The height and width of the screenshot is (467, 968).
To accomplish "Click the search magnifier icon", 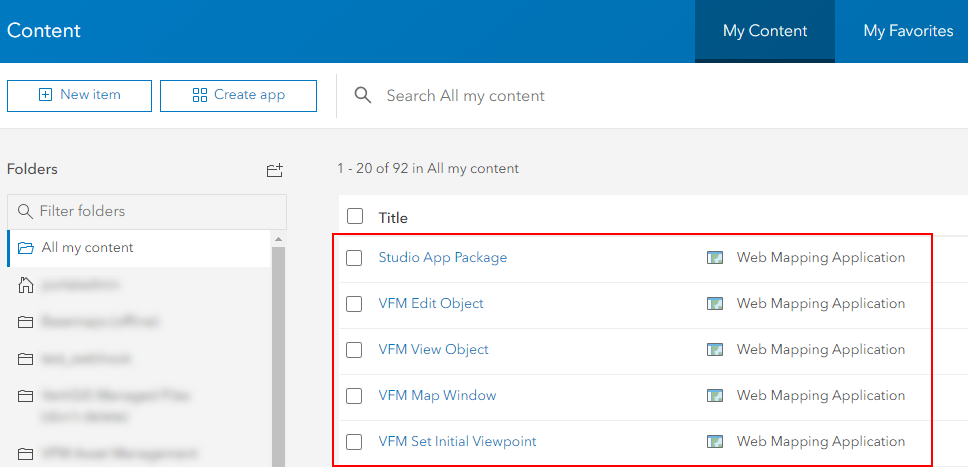I will [x=363, y=95].
